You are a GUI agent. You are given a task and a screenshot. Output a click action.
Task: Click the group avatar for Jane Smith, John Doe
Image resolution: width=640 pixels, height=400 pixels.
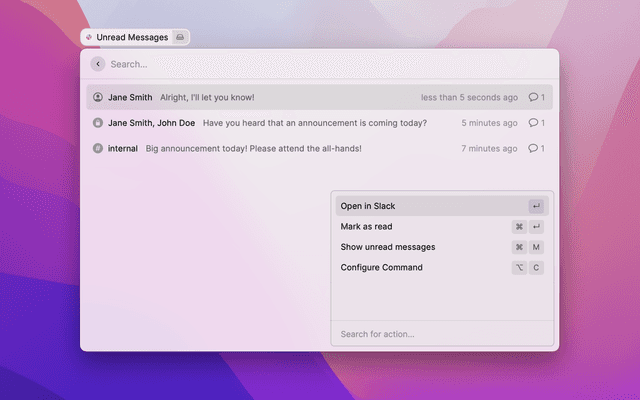(x=98, y=123)
